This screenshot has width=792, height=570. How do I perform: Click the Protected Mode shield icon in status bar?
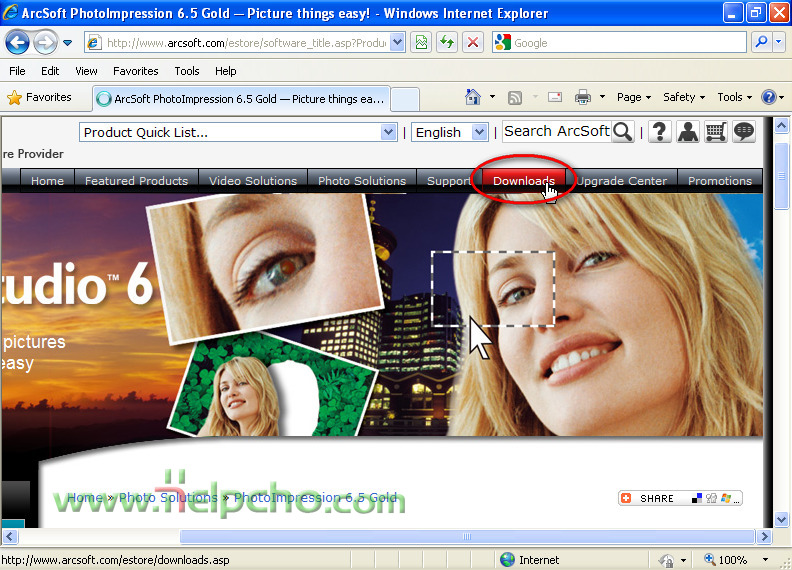point(666,560)
